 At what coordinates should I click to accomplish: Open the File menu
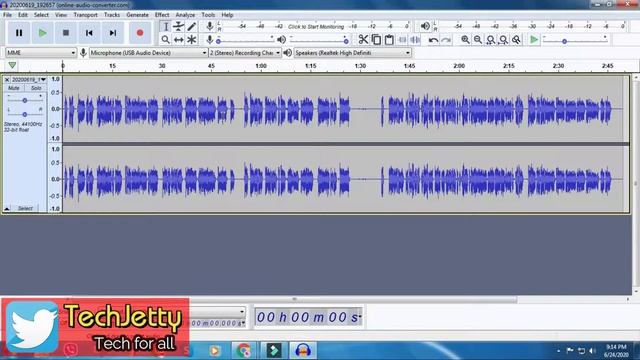tap(7, 15)
